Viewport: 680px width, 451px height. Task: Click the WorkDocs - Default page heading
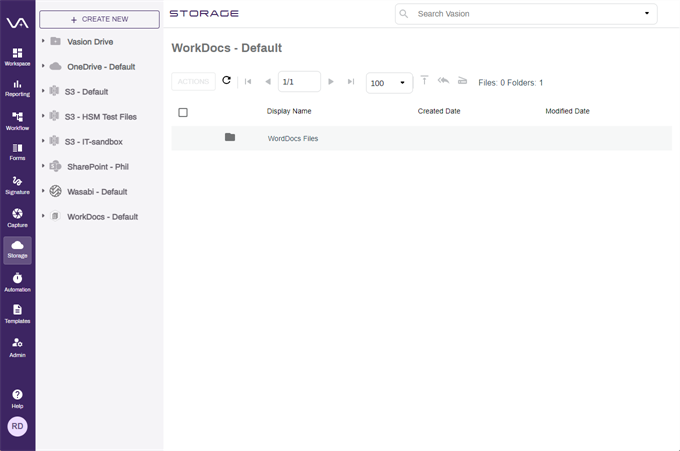click(226, 48)
